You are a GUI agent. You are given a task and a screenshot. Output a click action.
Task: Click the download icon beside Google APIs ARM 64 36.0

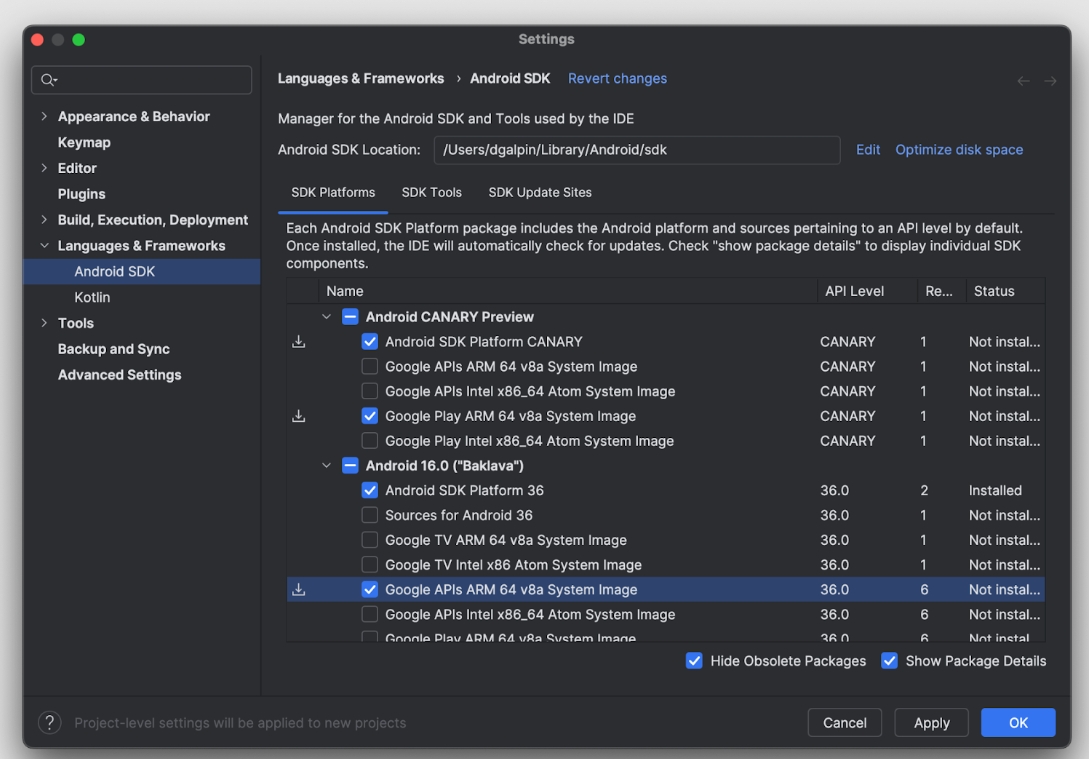[x=299, y=590]
